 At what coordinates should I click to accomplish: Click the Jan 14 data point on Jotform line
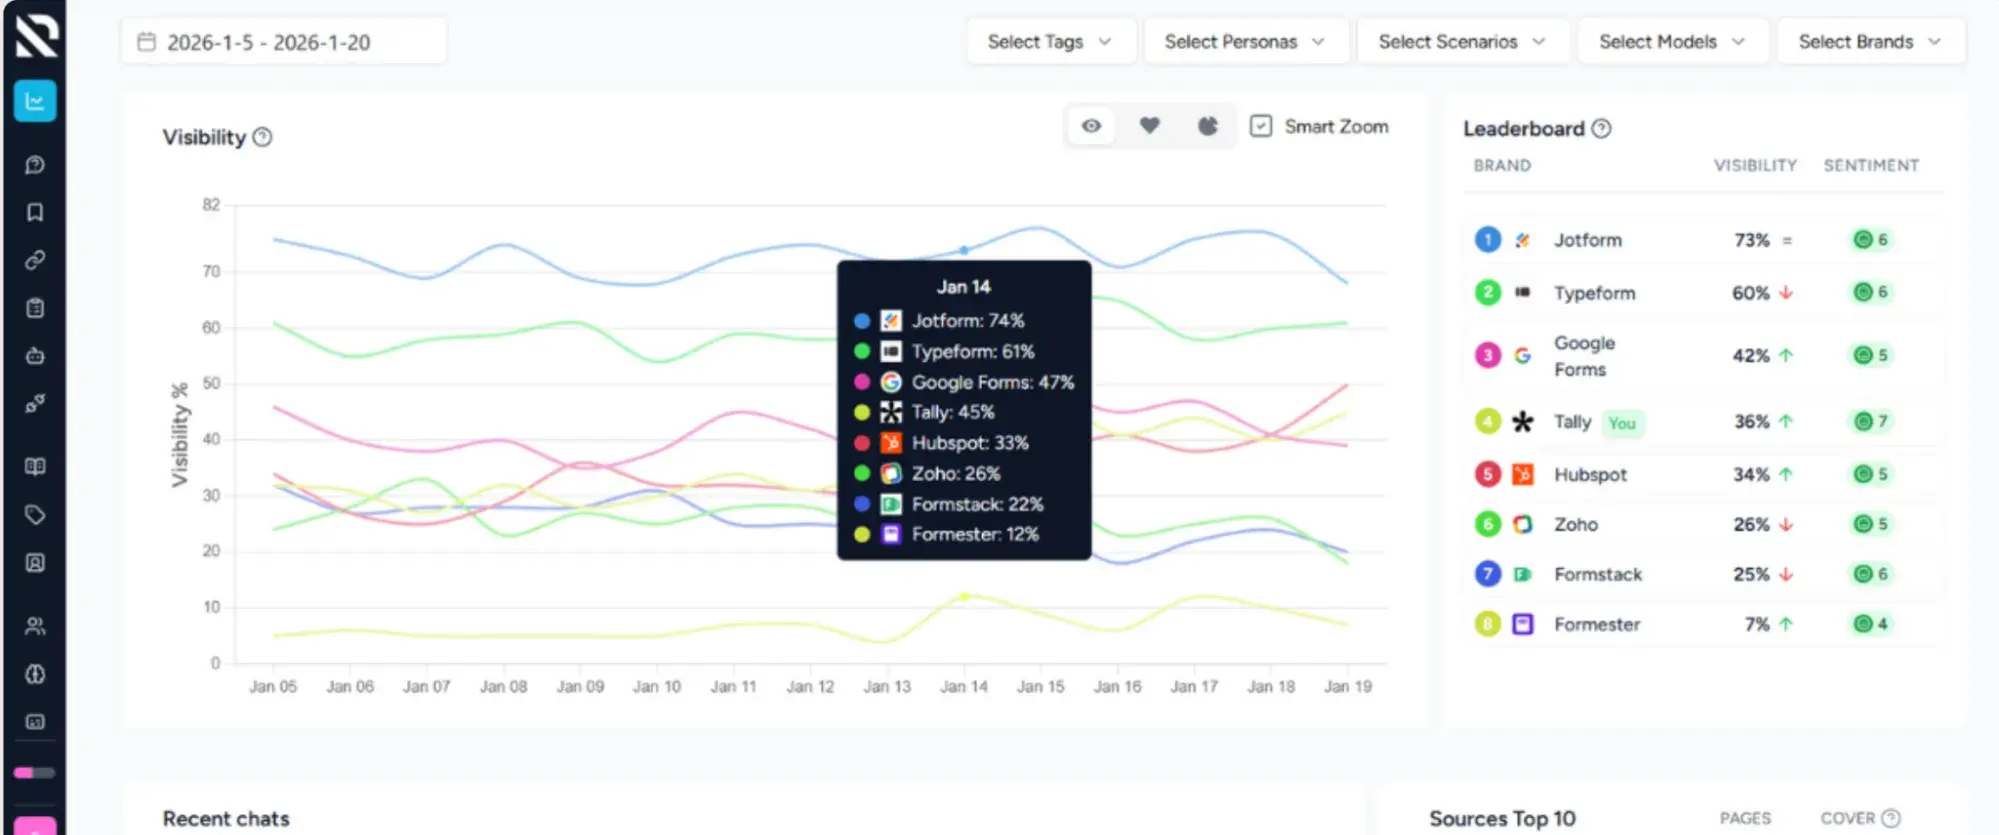tap(964, 250)
